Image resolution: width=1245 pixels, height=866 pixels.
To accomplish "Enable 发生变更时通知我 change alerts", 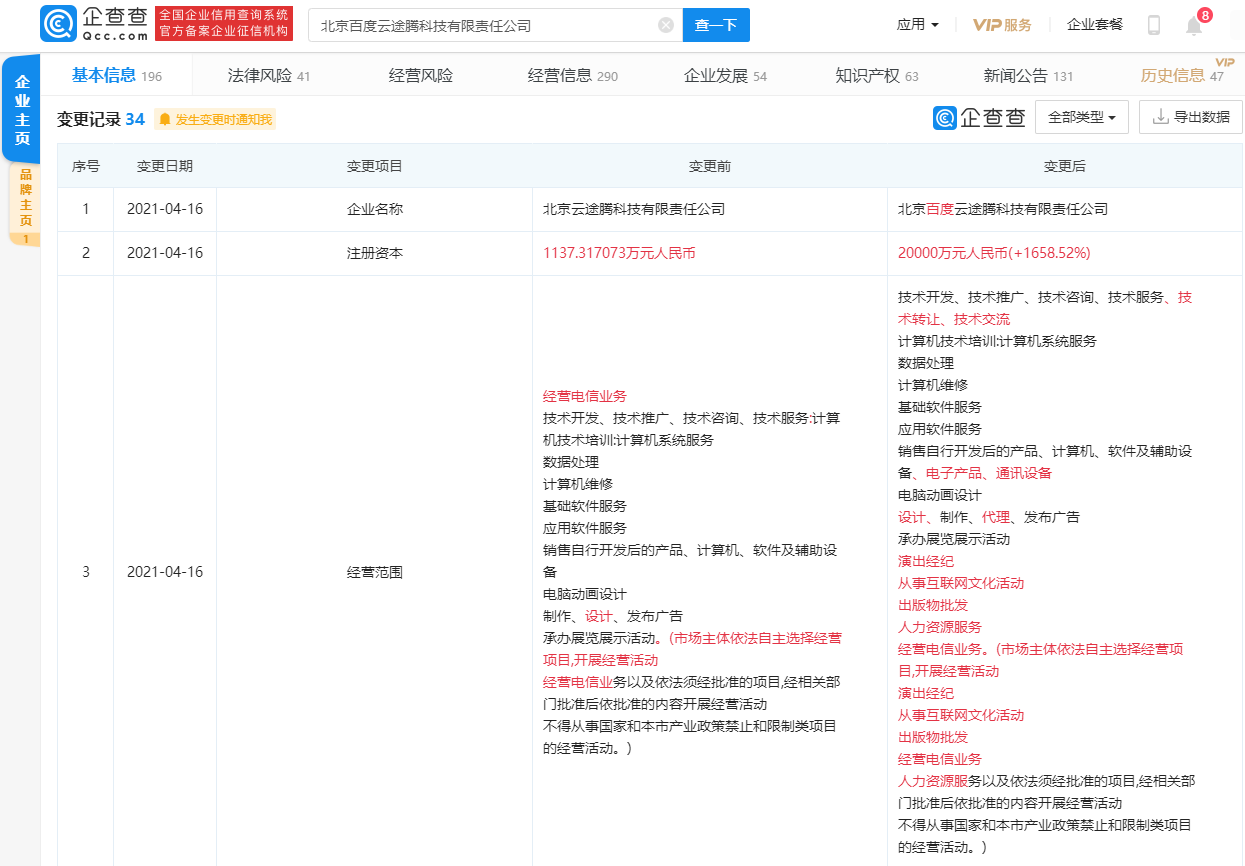I will coord(215,120).
